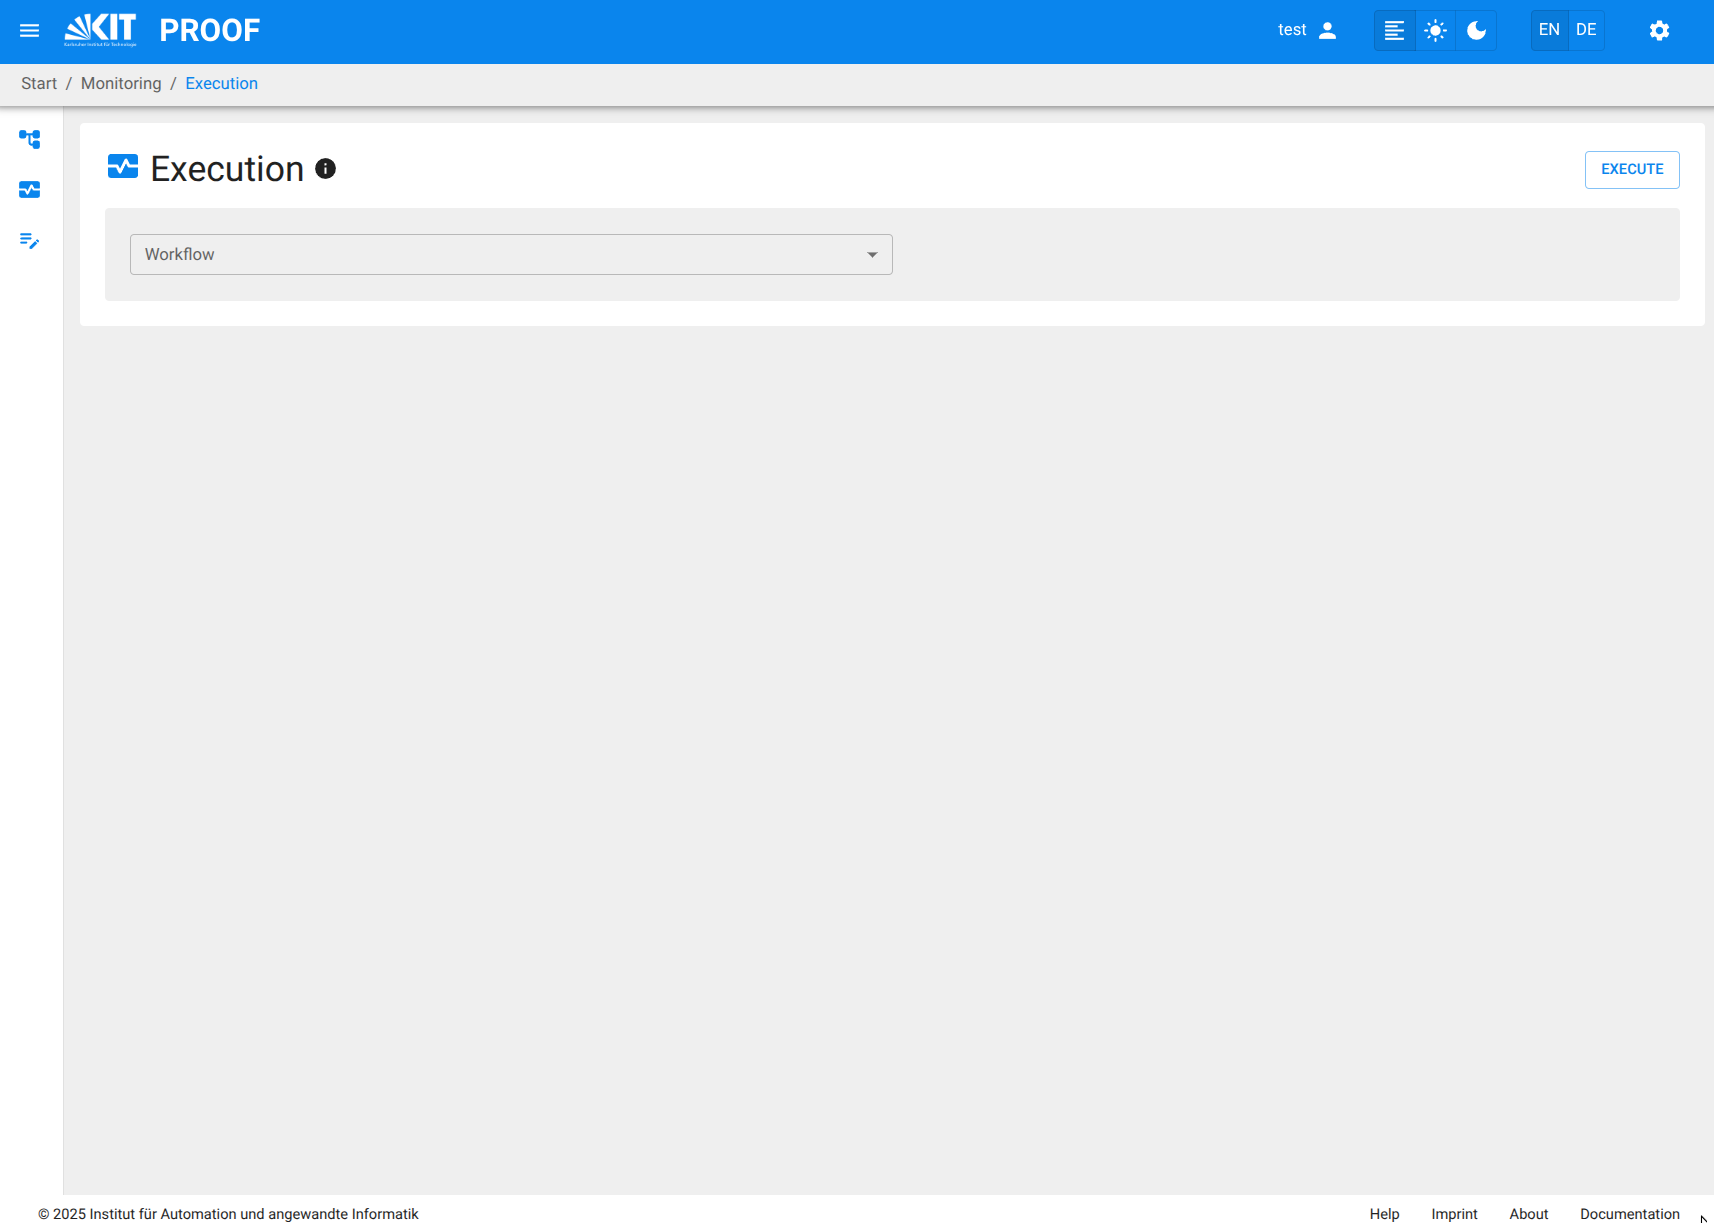This screenshot has height=1227, width=1714.
Task: Open the Documentation footer link
Action: click(1629, 1213)
